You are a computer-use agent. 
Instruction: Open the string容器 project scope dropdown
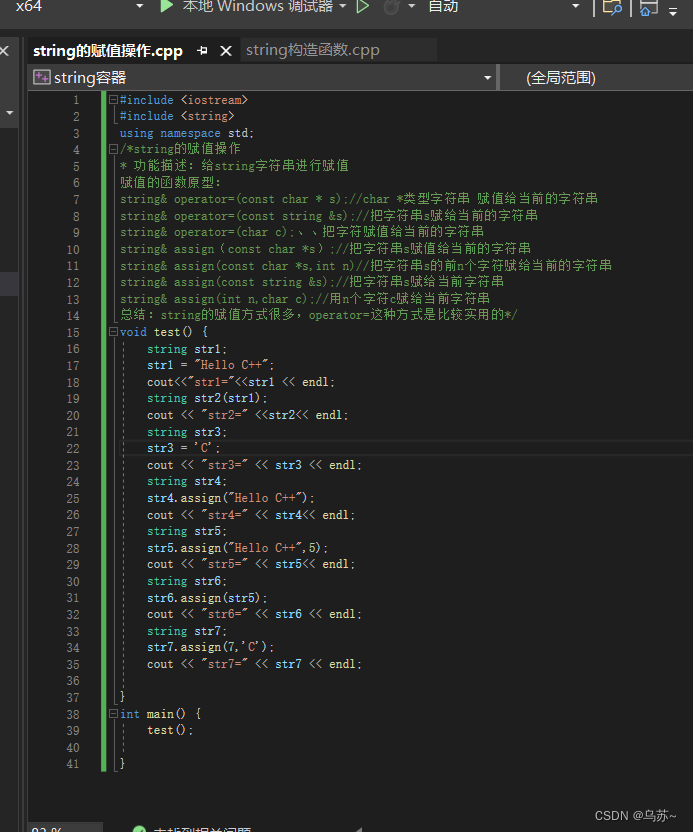tap(488, 78)
